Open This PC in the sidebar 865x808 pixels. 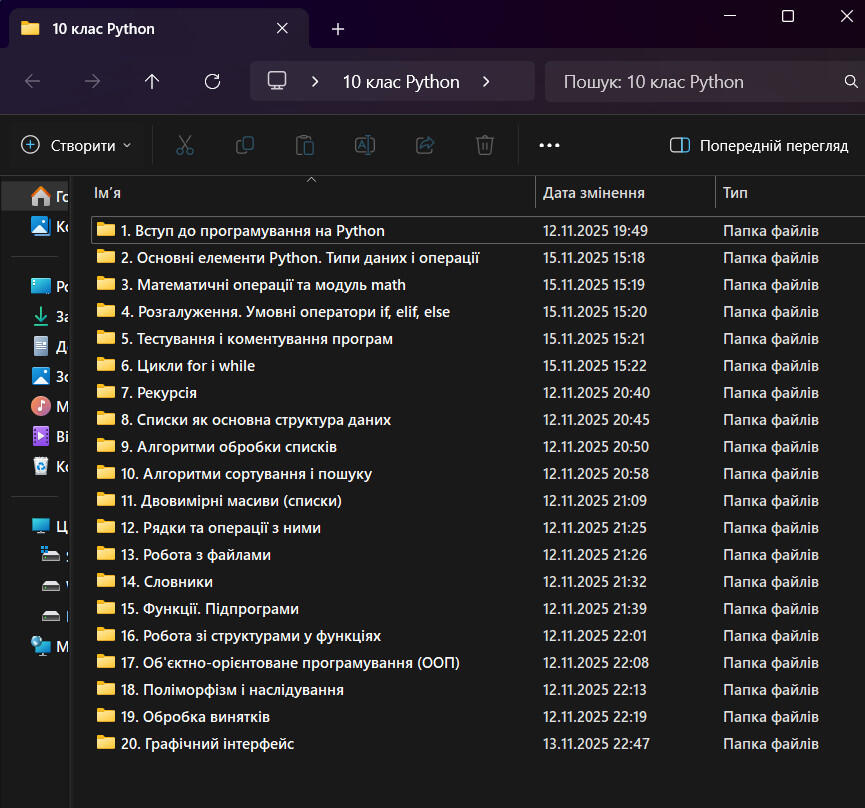(49, 526)
